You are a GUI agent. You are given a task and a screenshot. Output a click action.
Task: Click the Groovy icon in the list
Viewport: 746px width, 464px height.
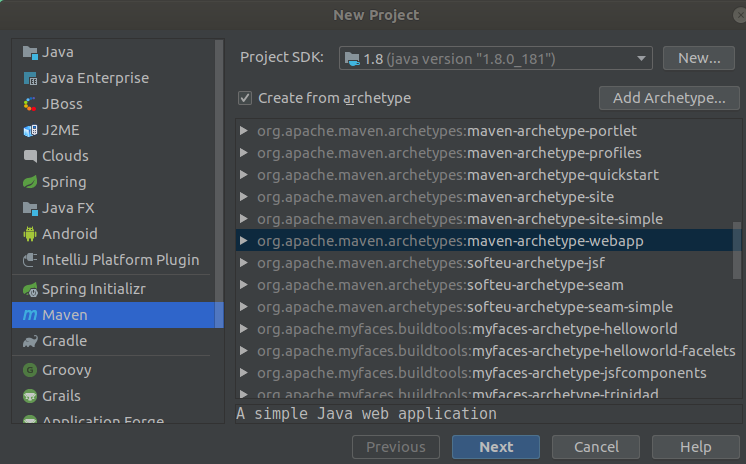(30, 370)
